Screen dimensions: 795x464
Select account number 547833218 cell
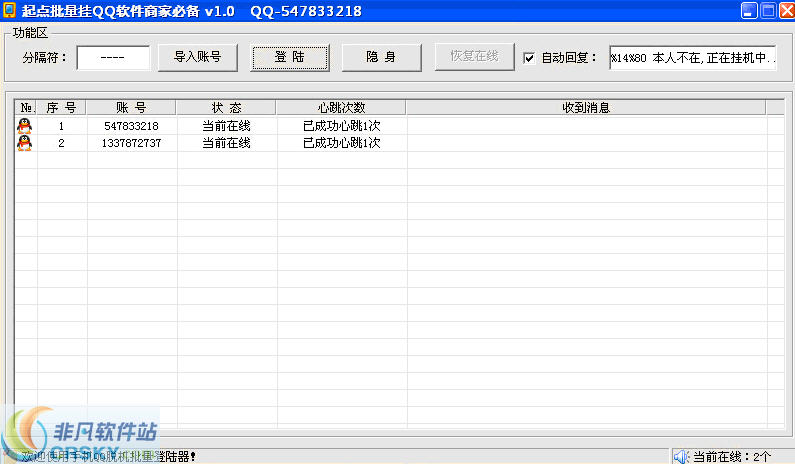(x=131, y=126)
